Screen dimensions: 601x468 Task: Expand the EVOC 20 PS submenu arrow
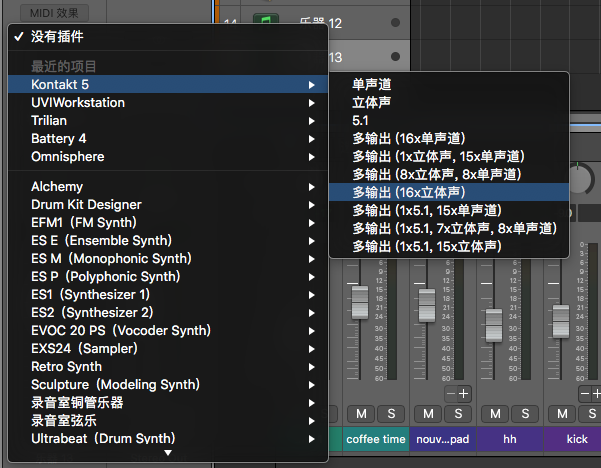(x=312, y=331)
